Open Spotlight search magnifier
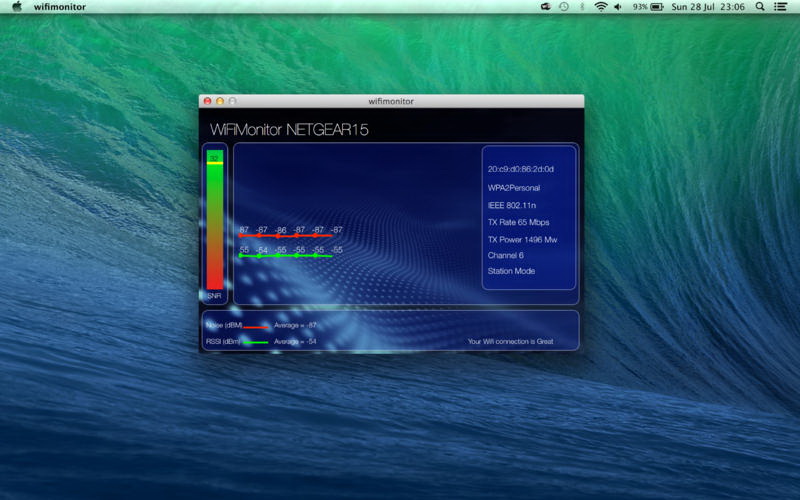This screenshot has height=500, width=800. (760, 7)
